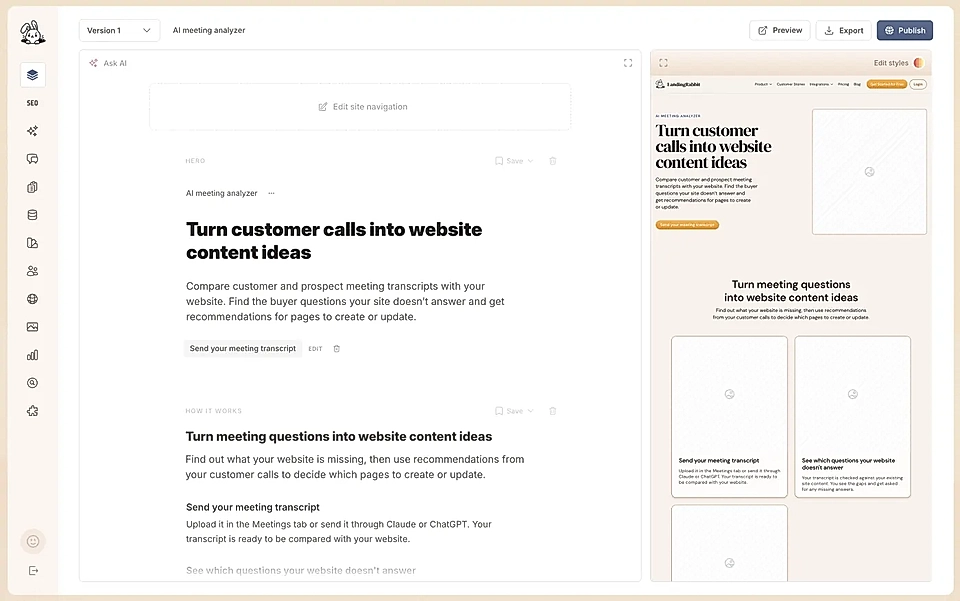
Task: Open the at-sign sidebar icon
Action: [32, 383]
